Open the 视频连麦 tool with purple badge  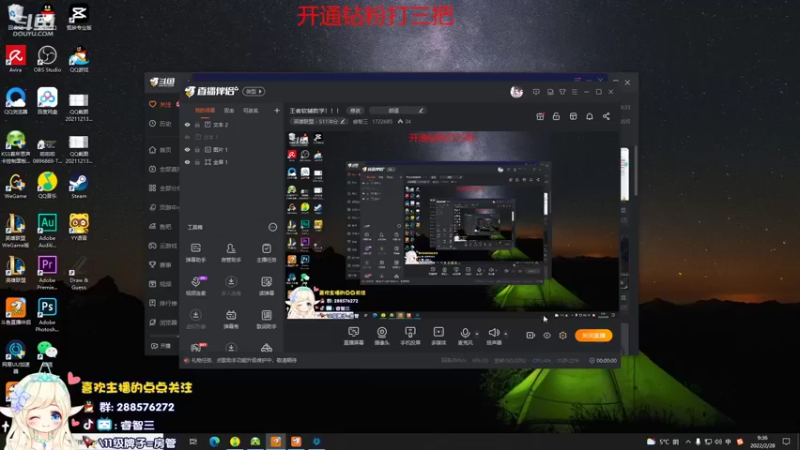(x=195, y=285)
